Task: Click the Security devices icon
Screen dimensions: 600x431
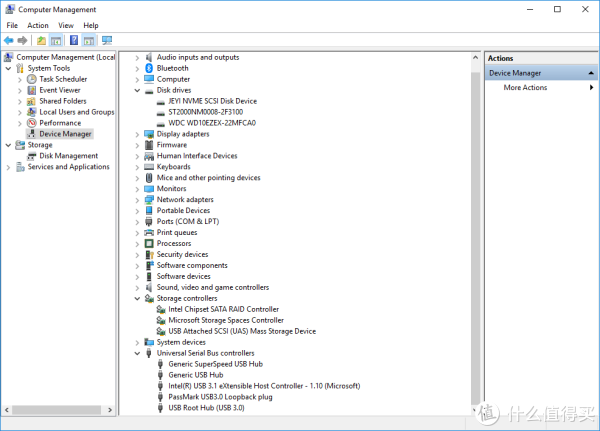Action: point(149,255)
